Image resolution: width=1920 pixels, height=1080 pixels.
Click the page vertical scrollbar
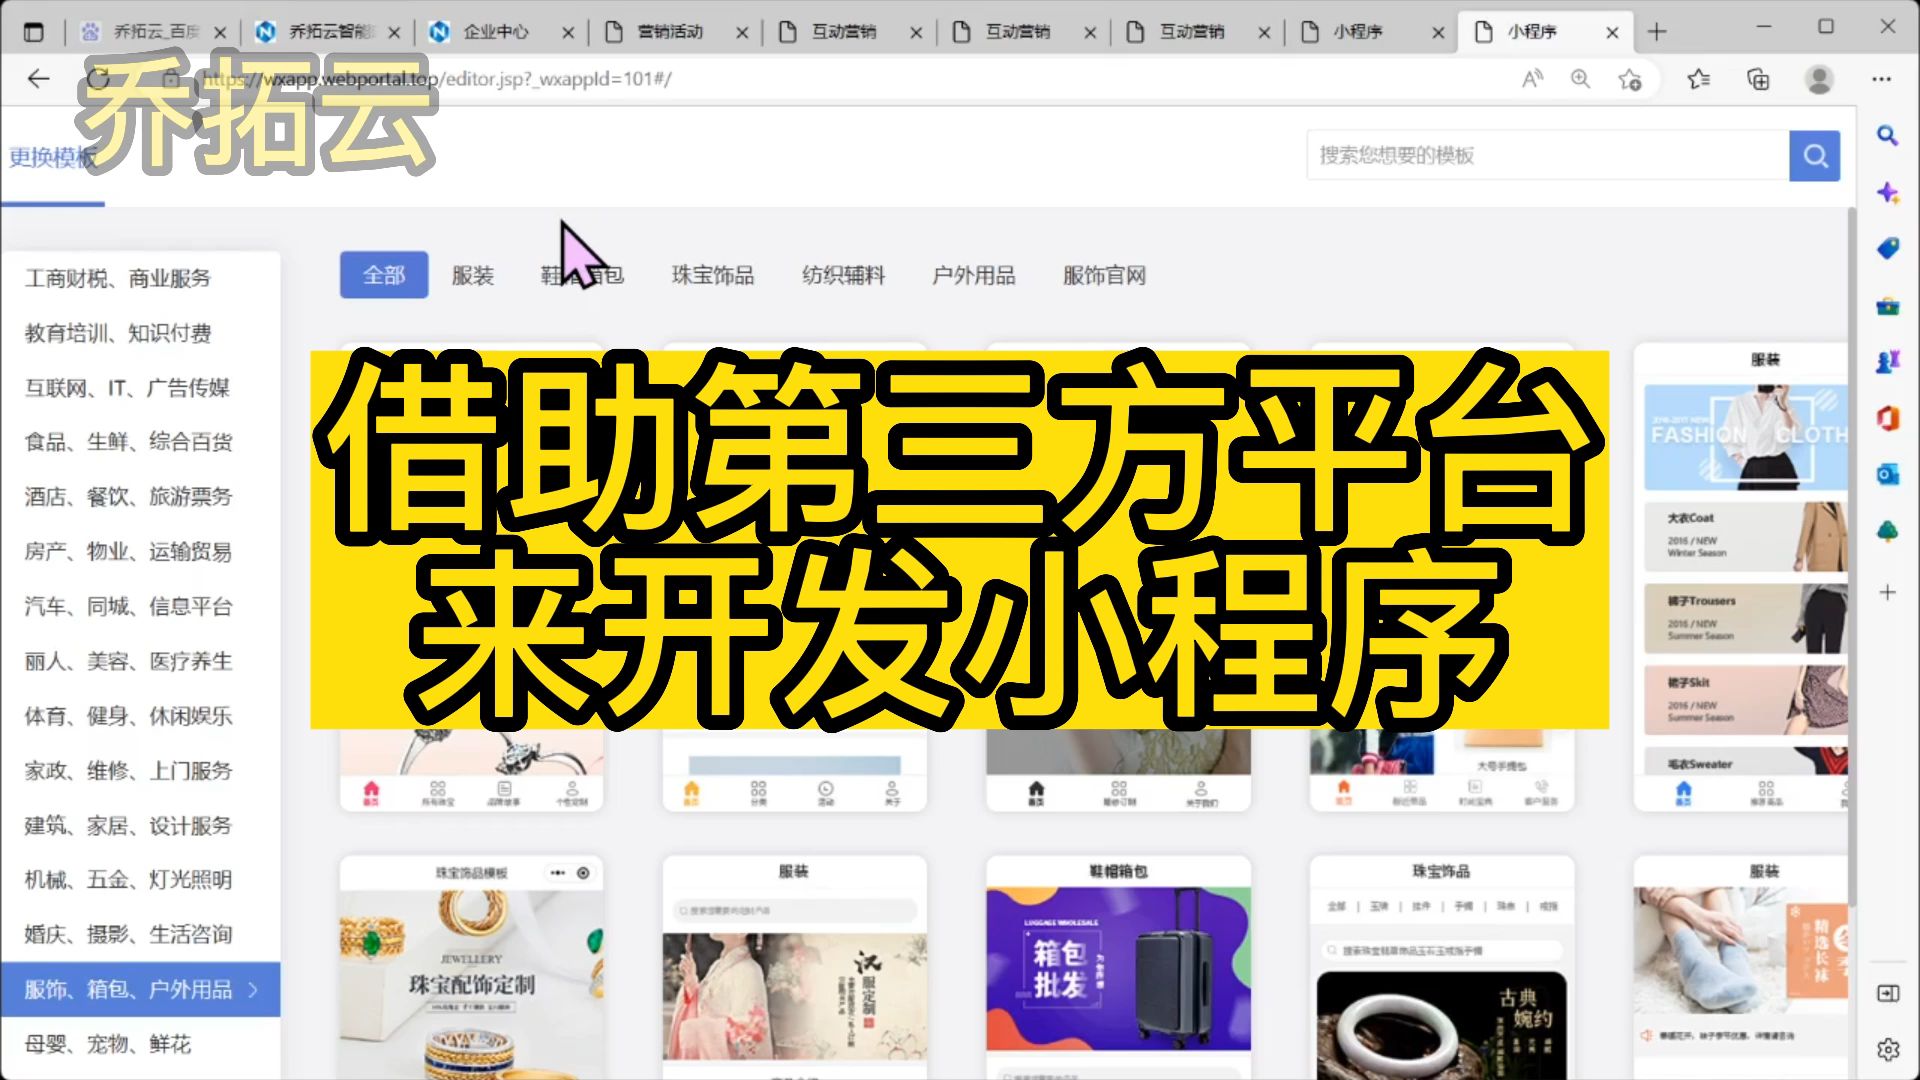(1850, 550)
